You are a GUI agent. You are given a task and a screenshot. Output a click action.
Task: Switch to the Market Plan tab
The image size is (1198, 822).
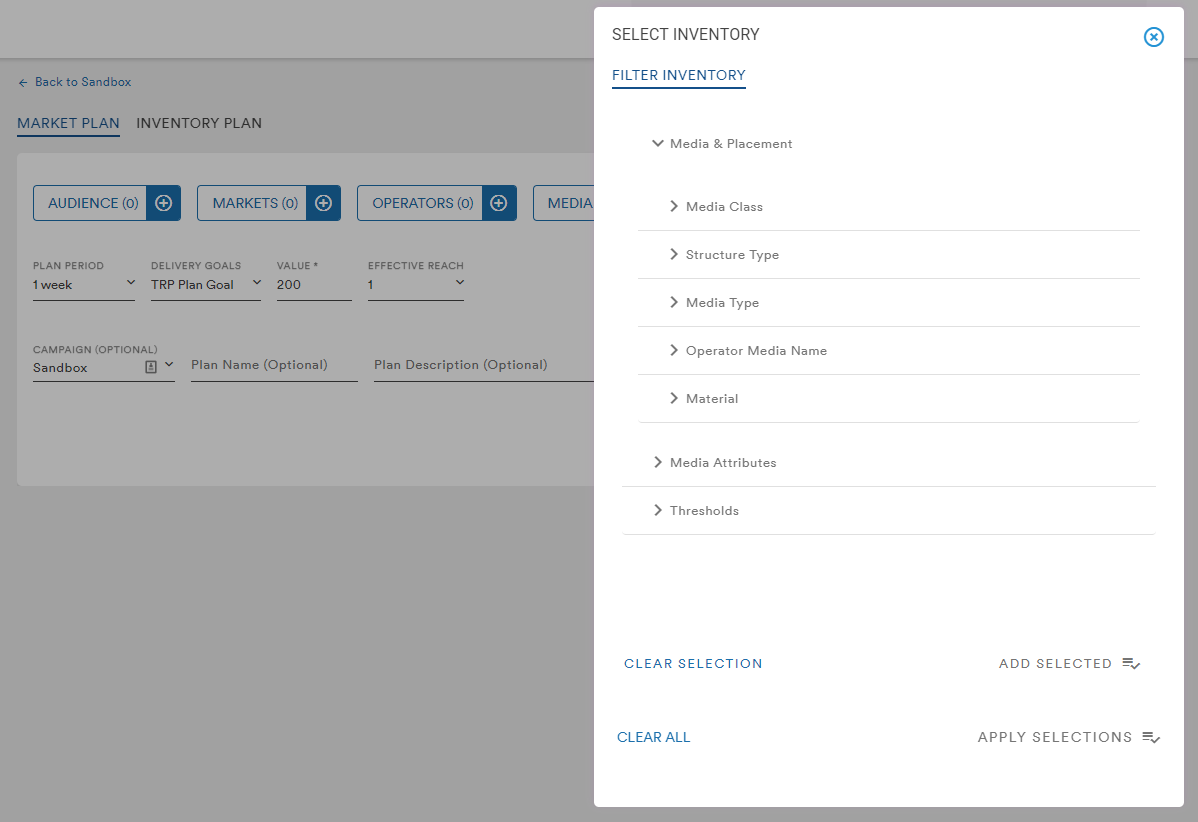pyautogui.click(x=68, y=124)
